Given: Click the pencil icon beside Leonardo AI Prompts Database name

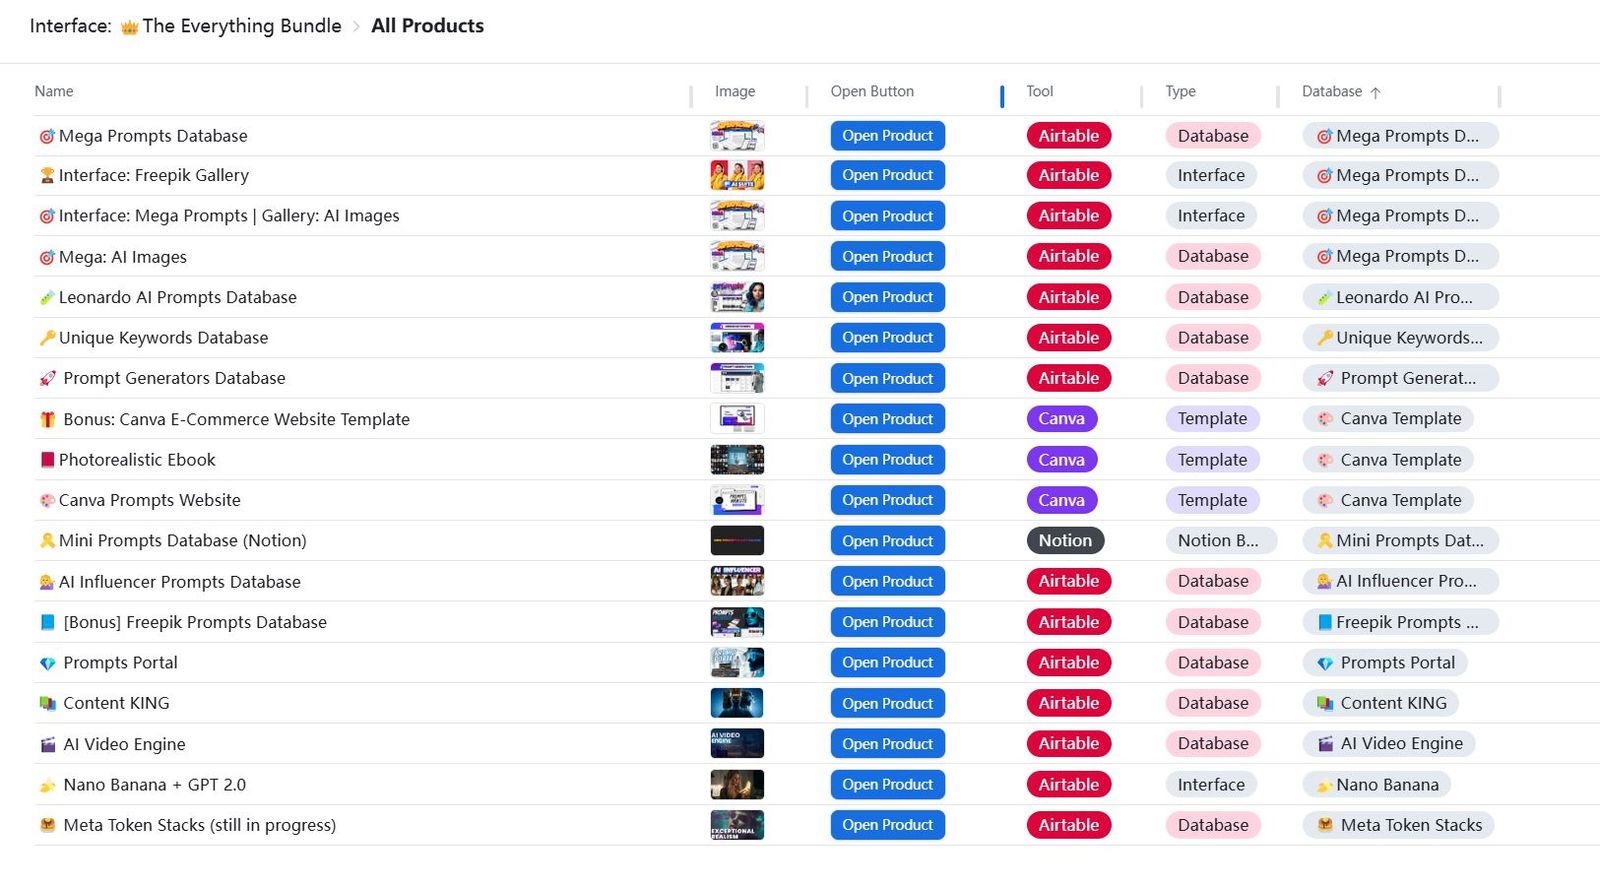Looking at the screenshot, I should tap(47, 297).
